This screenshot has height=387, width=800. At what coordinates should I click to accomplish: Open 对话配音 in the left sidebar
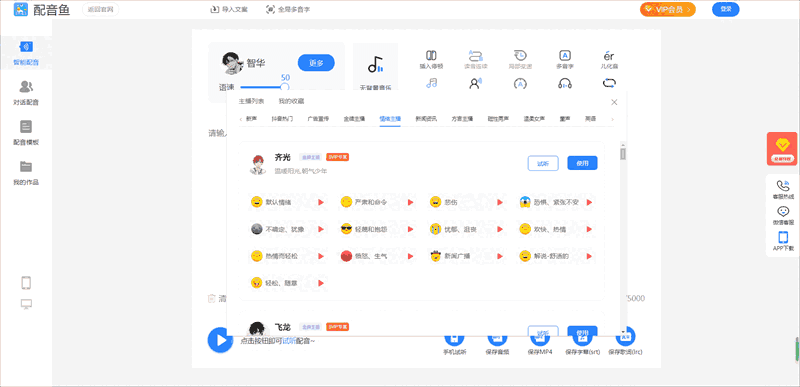pos(26,93)
